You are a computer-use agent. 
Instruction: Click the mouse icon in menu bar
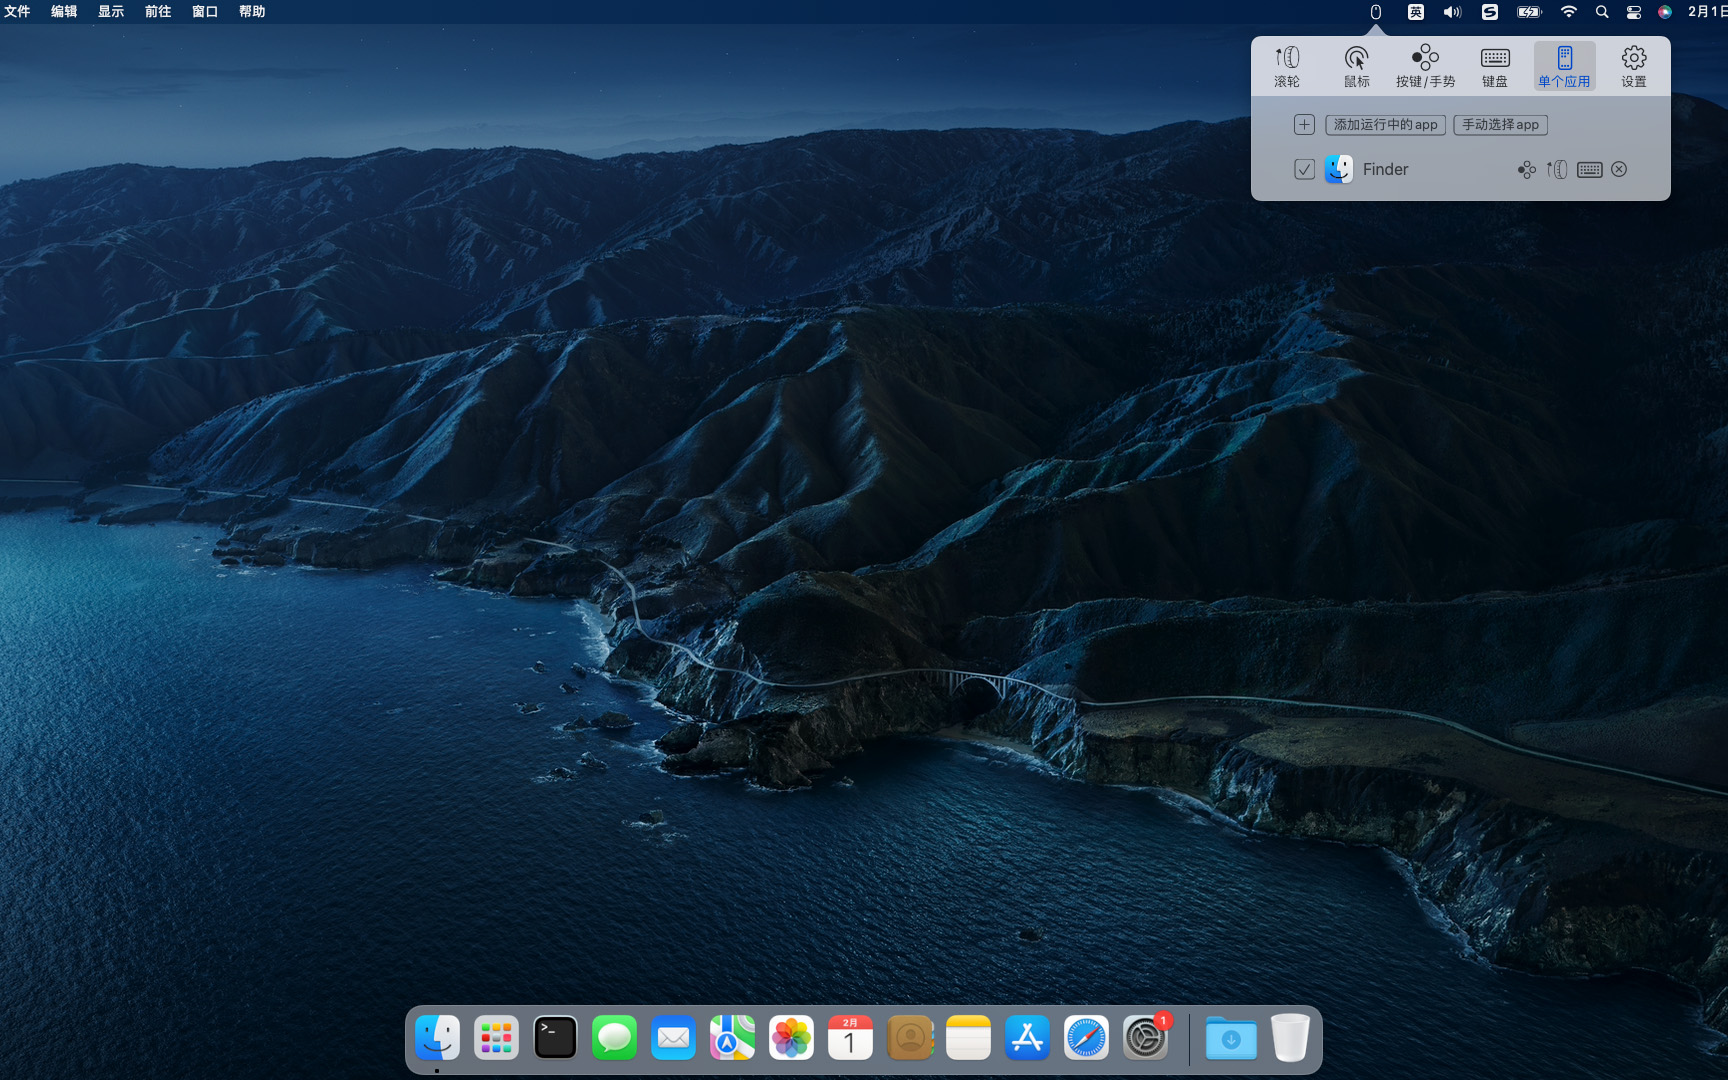pyautogui.click(x=1376, y=12)
